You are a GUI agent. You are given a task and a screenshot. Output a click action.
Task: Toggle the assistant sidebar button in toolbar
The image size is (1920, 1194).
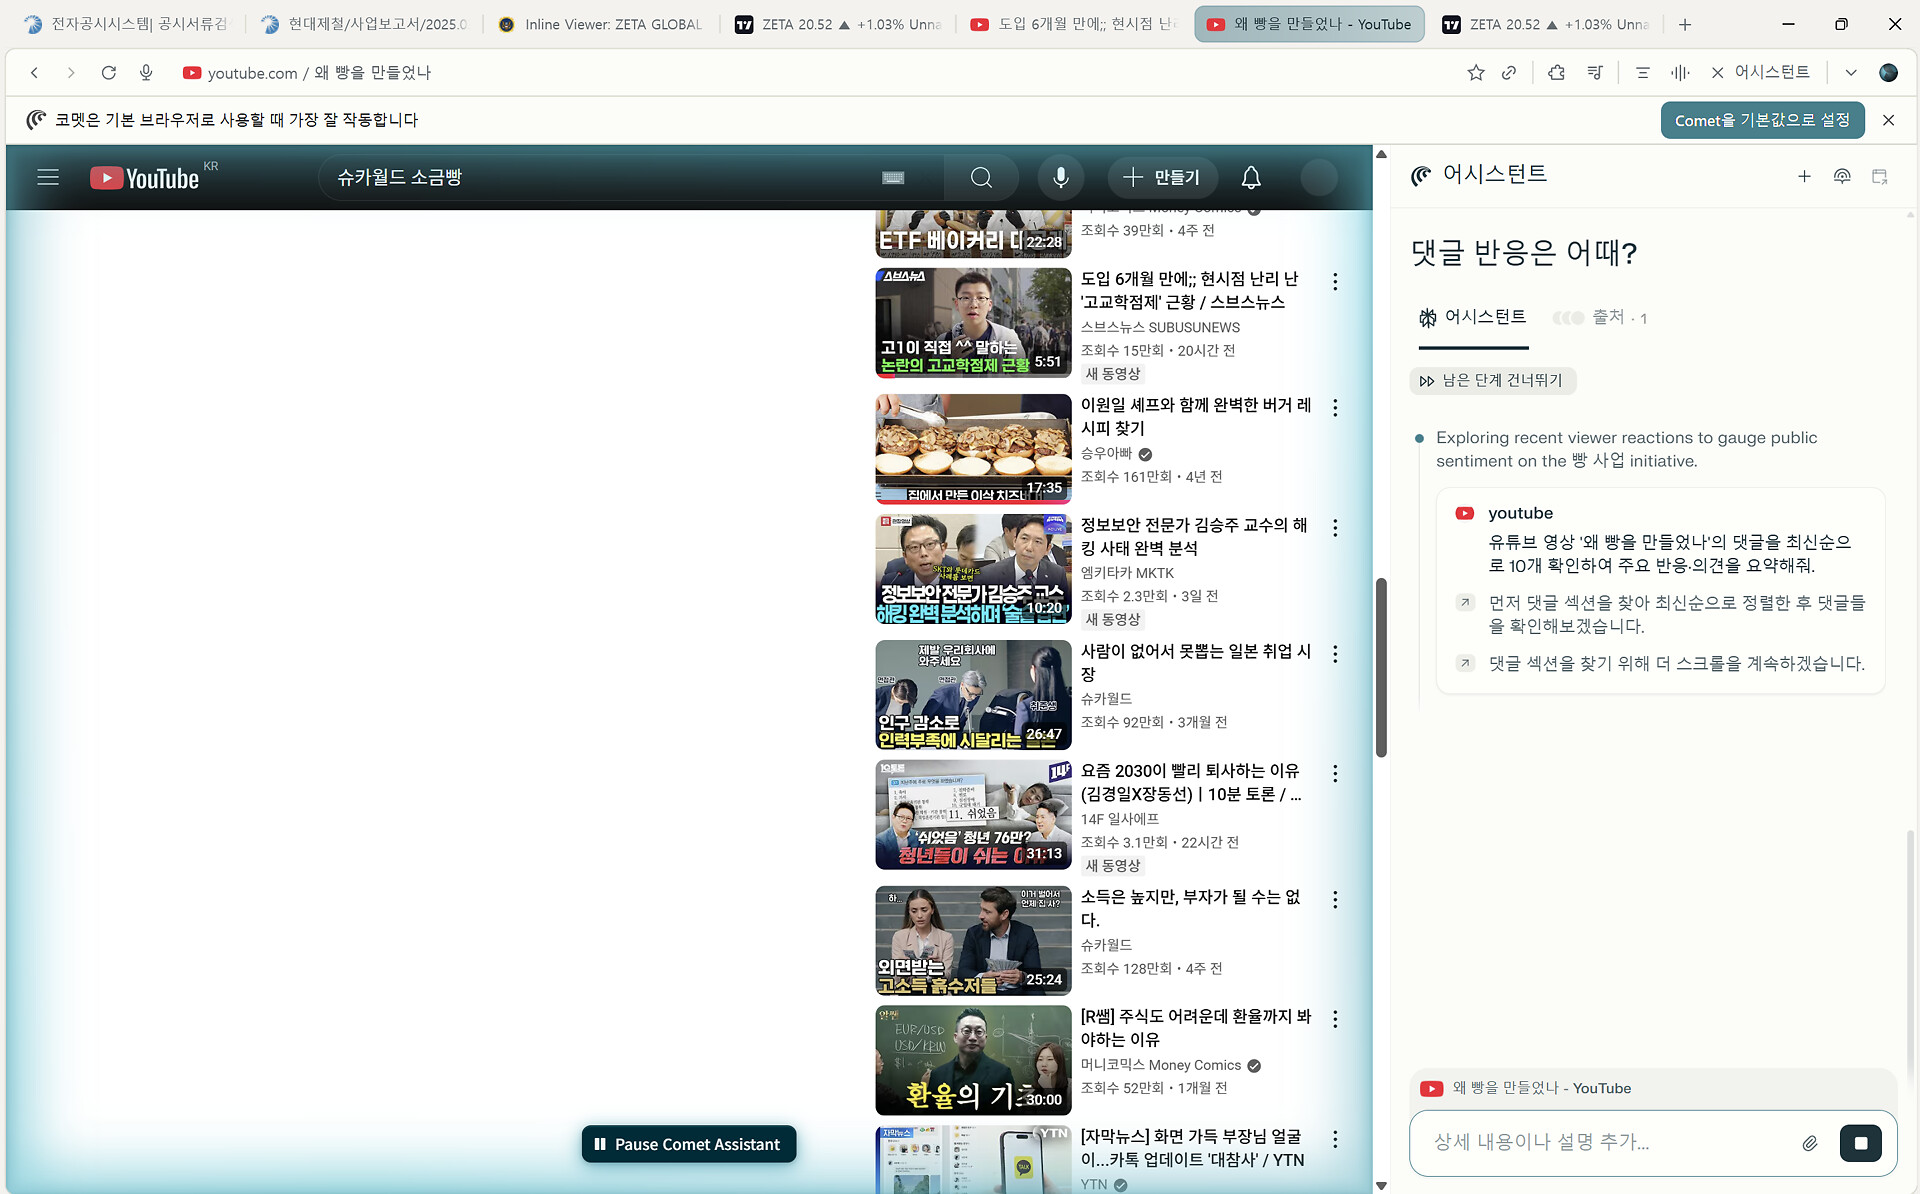tap(1761, 73)
